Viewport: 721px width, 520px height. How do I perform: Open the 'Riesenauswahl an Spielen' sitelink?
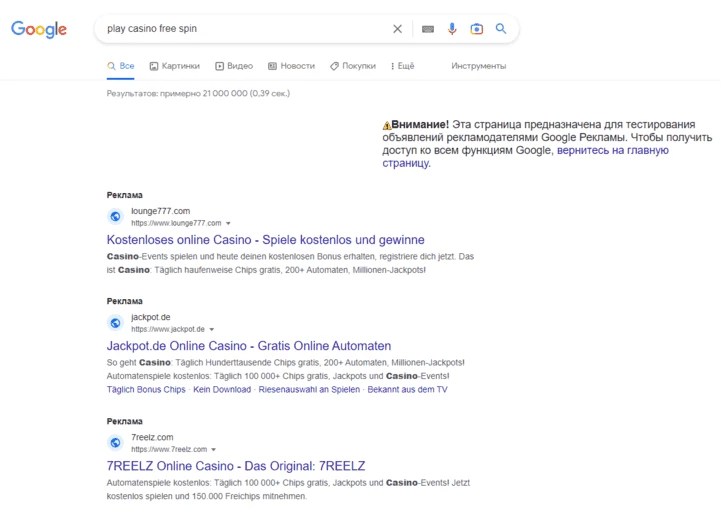point(309,389)
